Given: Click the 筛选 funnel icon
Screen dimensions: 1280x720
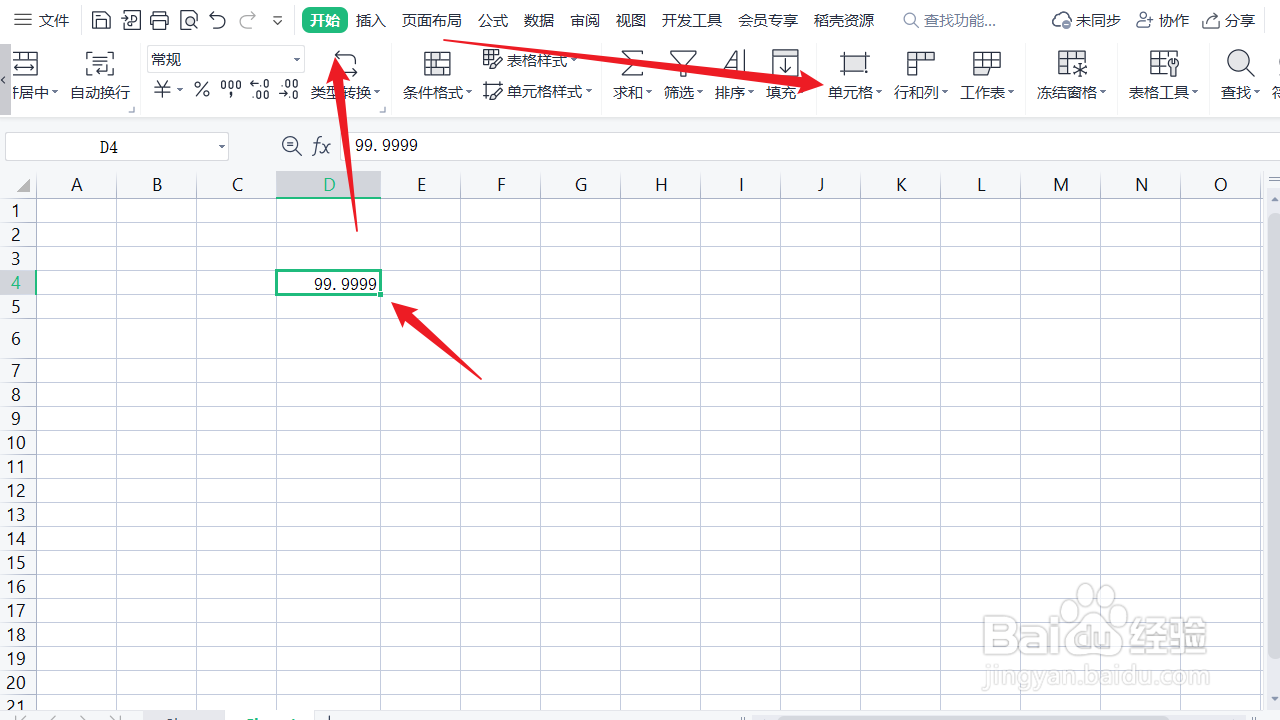Looking at the screenshot, I should (x=683, y=64).
